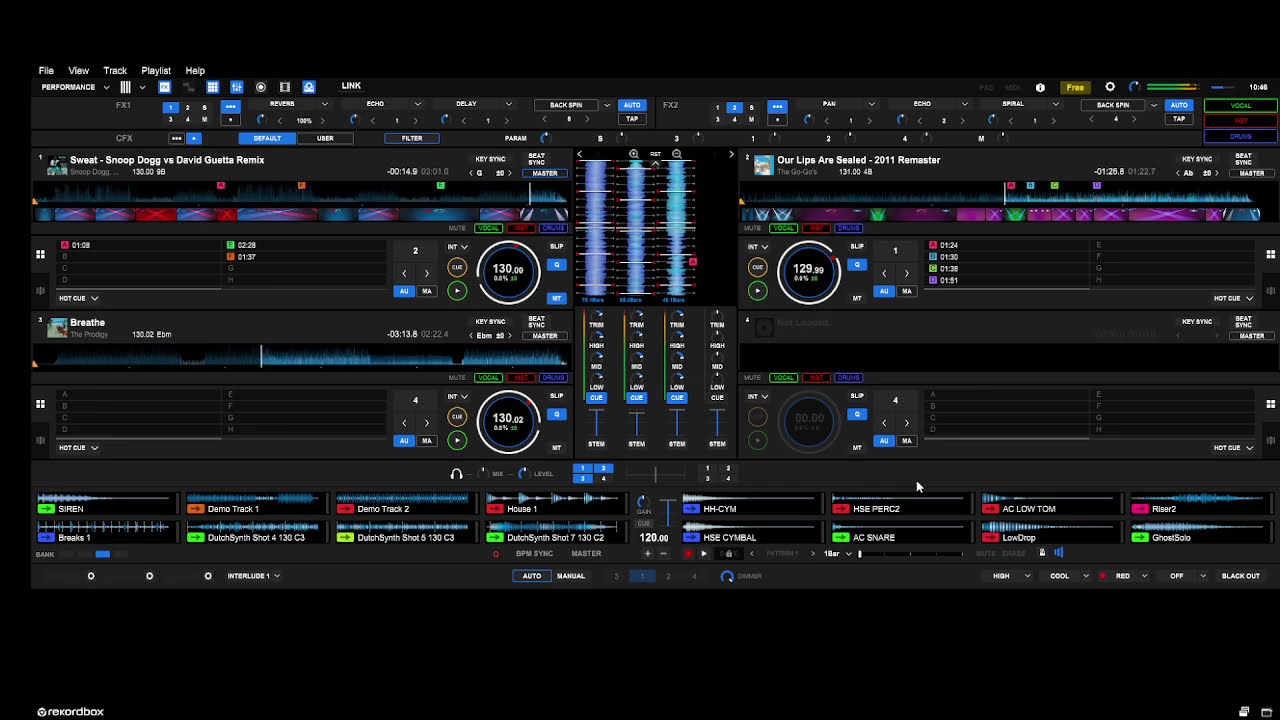Click the CUE button on deck 3
The image size is (1280, 720).
point(457,417)
